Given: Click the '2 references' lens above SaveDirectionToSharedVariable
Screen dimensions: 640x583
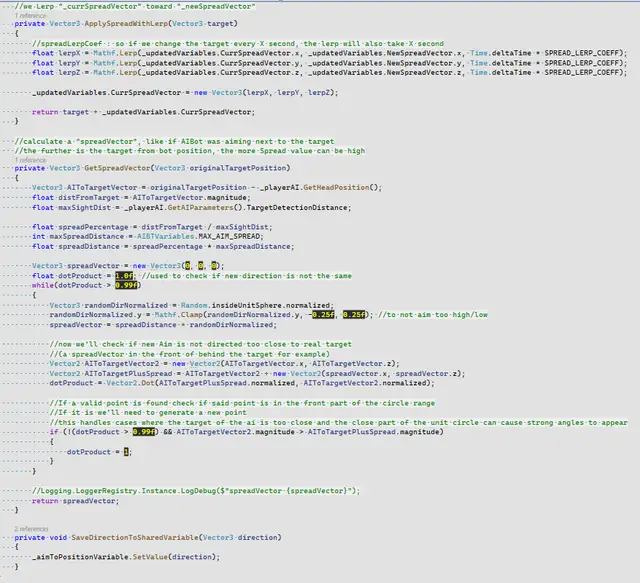Looking at the screenshot, I should 31,529.
